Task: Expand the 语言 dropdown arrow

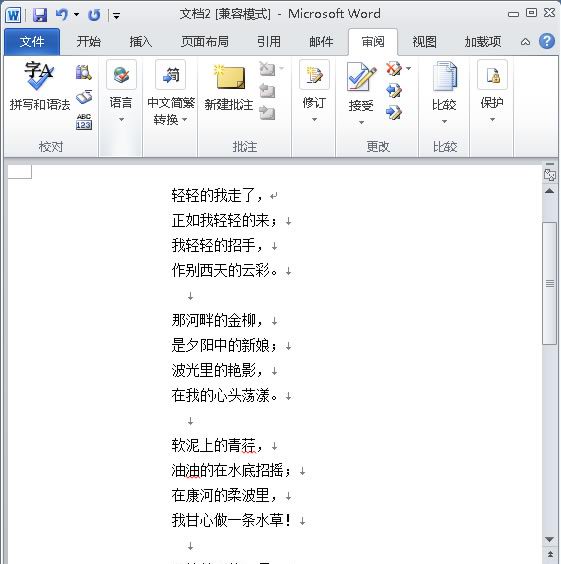Action: coord(121,120)
